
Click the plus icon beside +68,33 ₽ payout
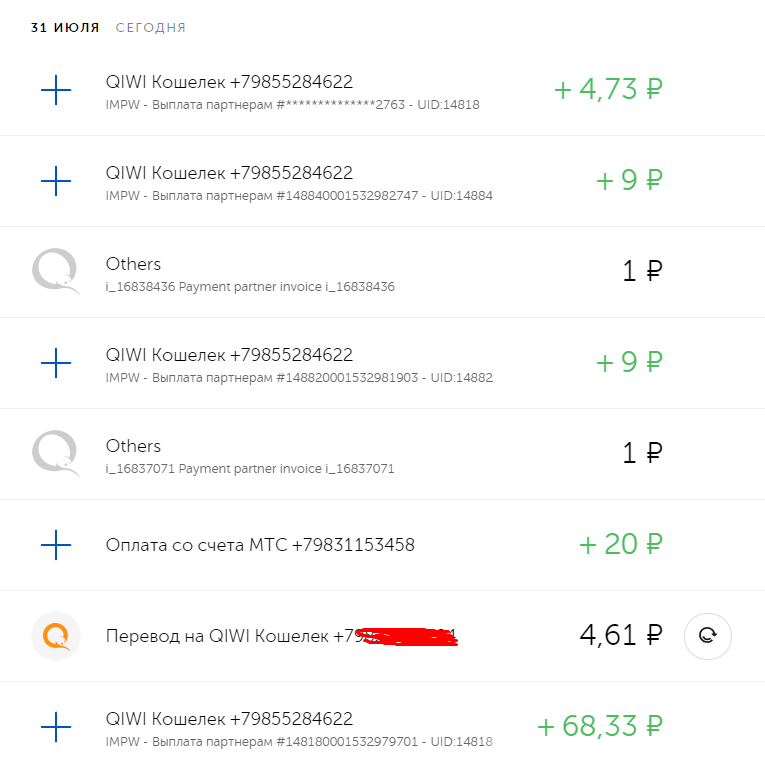click(56, 727)
